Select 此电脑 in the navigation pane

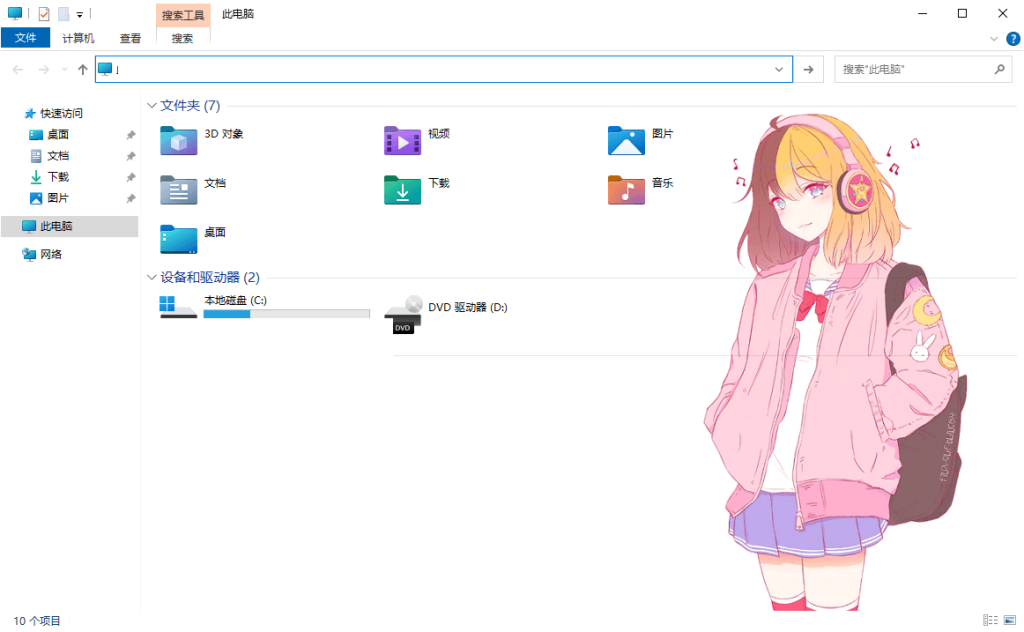coord(69,226)
